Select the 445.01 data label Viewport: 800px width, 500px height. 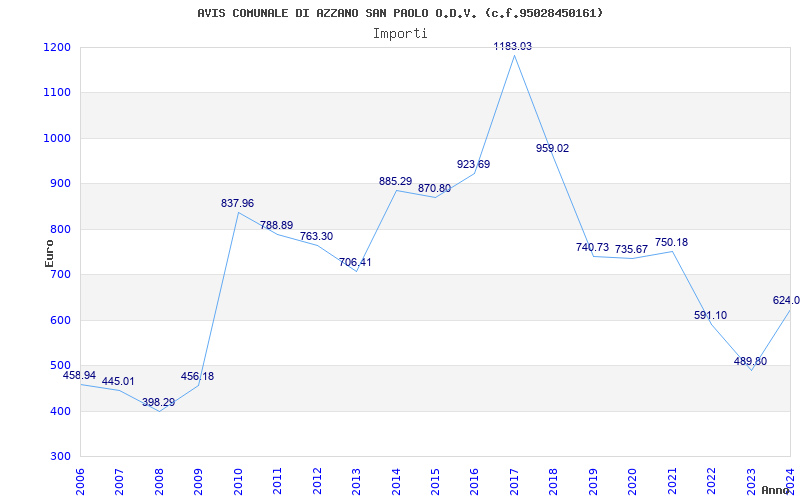118,382
